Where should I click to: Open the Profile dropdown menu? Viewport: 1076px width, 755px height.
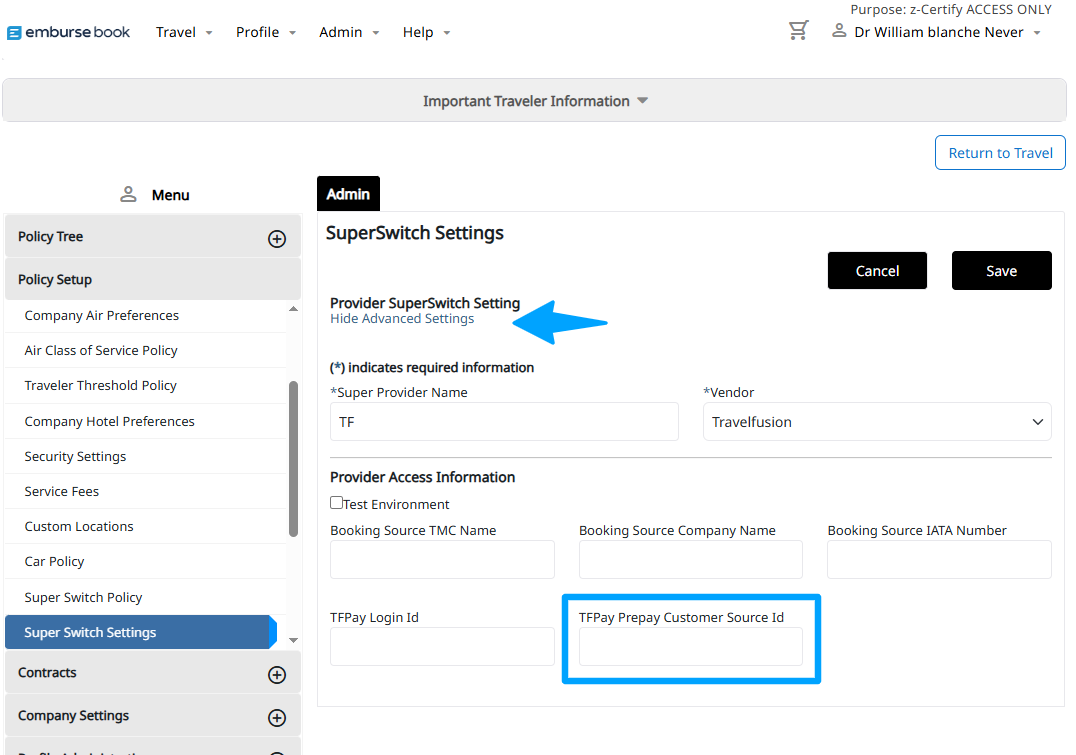(x=266, y=32)
